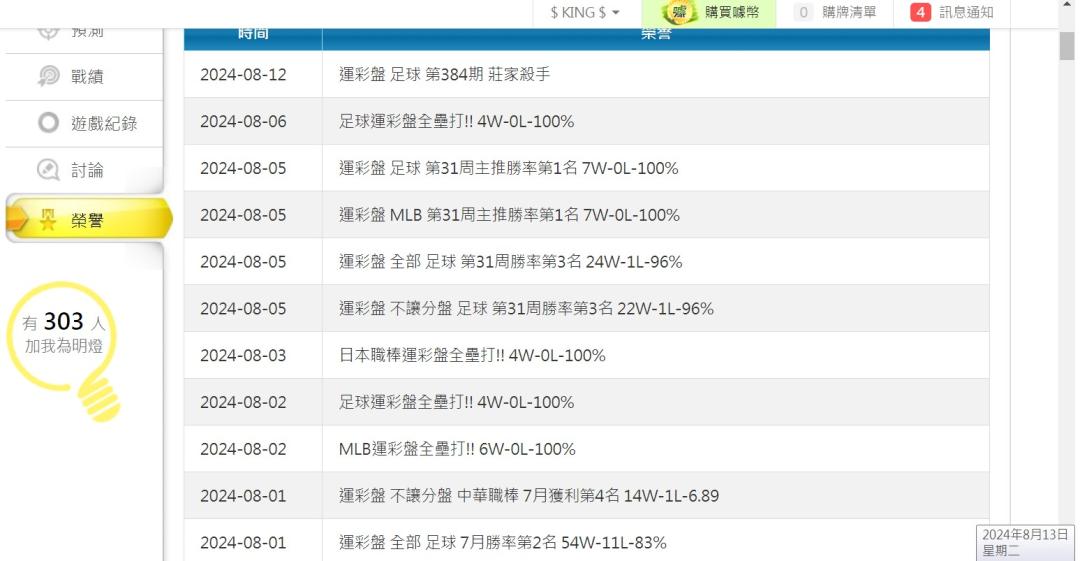1080x561 pixels.
Task: Click 運彩盤 不讓分盤 中華職棒 7月獲利第4名 entry
Action: click(529, 496)
